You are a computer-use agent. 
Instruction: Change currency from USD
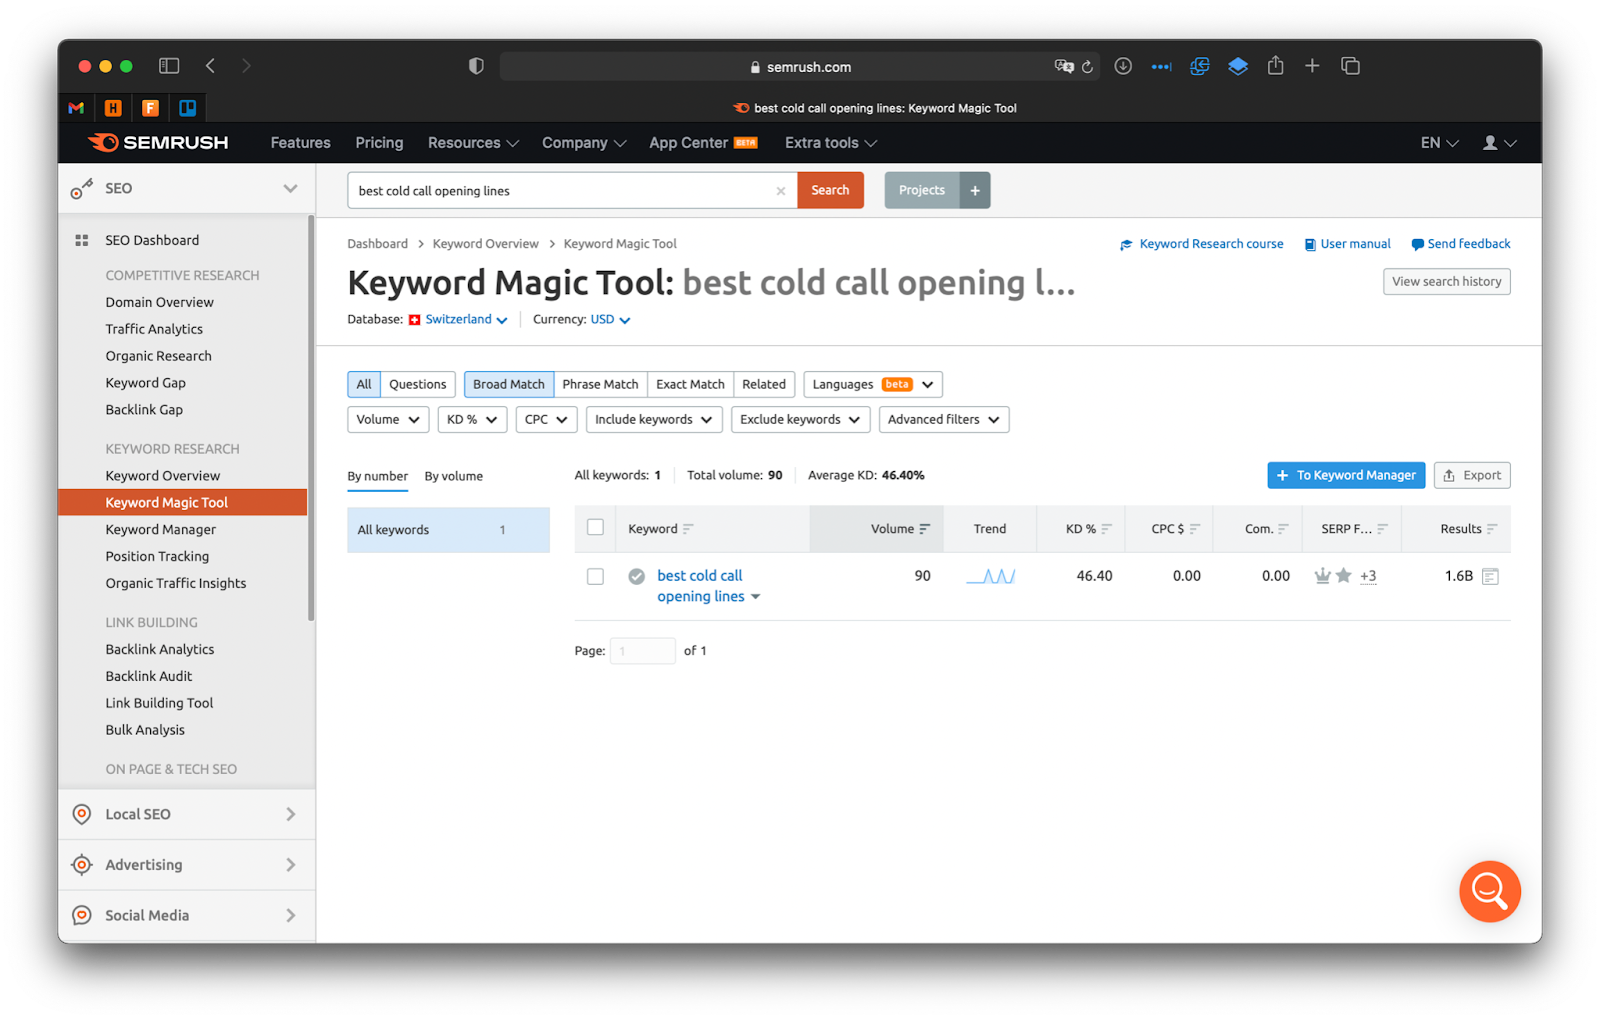coord(610,320)
